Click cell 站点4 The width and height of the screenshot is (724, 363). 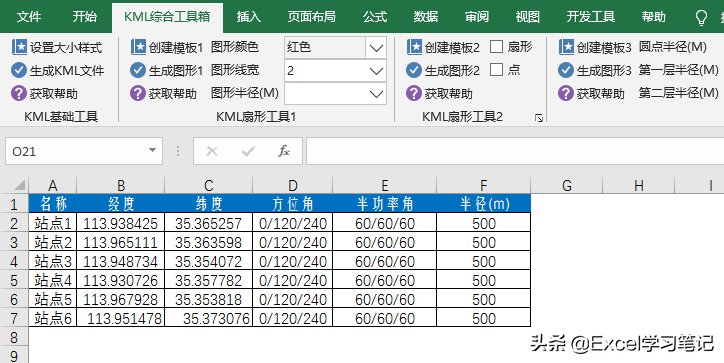(x=53, y=280)
